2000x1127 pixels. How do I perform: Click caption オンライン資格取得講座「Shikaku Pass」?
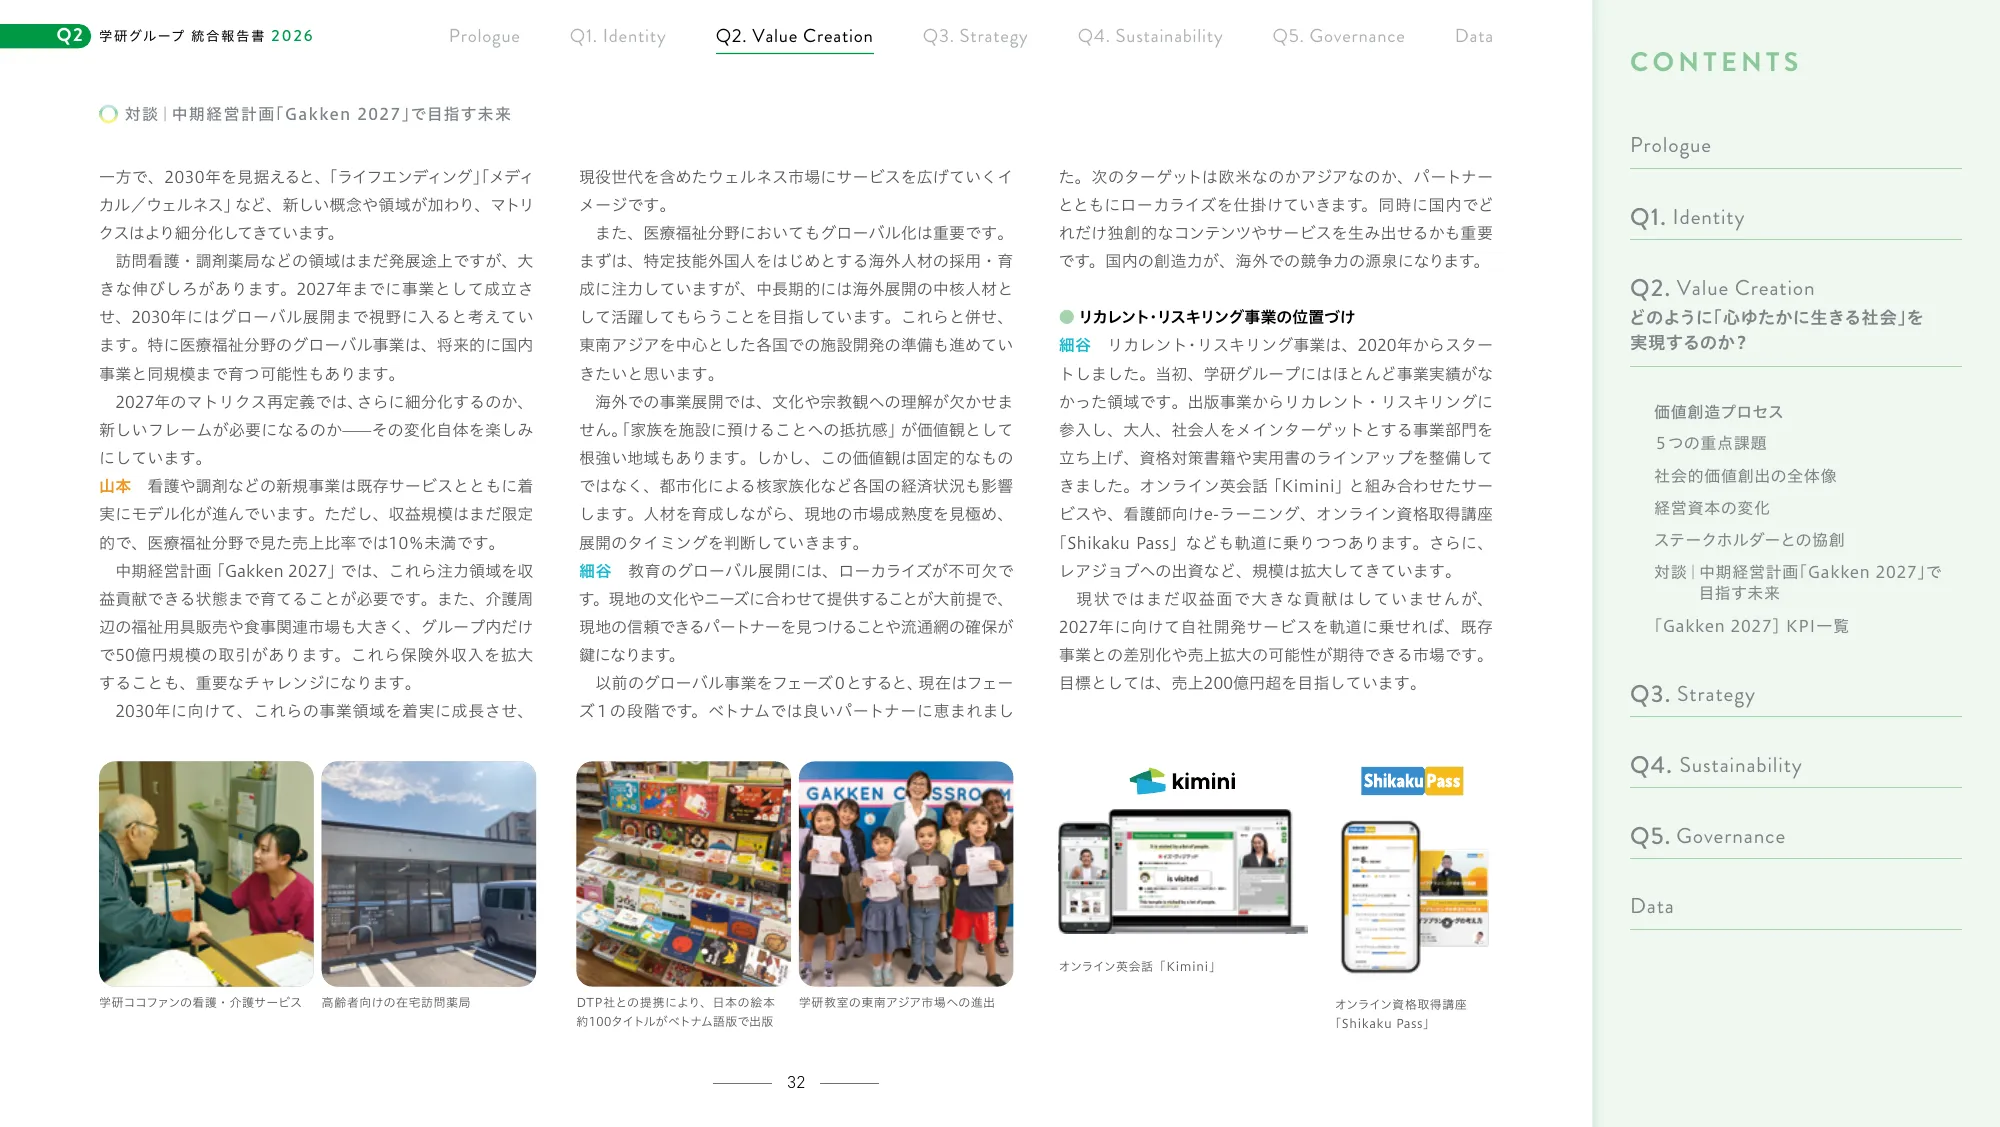click(x=1401, y=1014)
